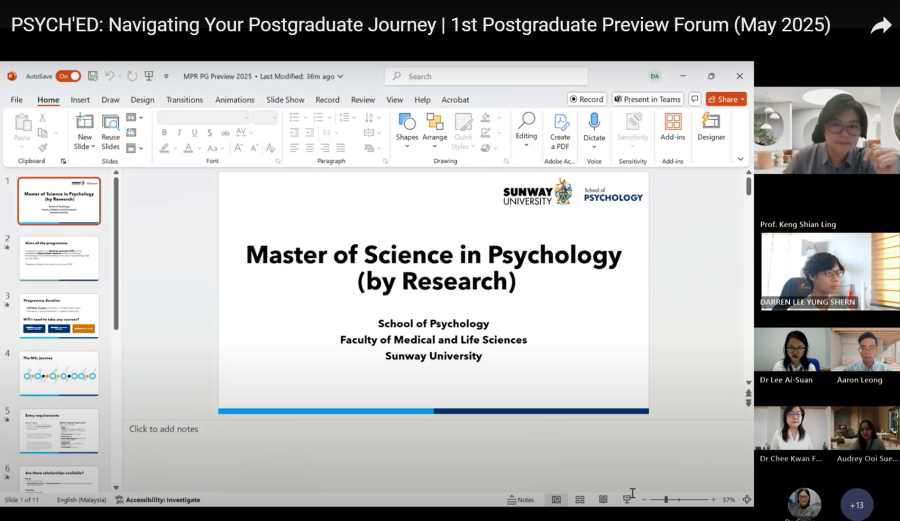Click the red Share button

pyautogui.click(x=726, y=99)
